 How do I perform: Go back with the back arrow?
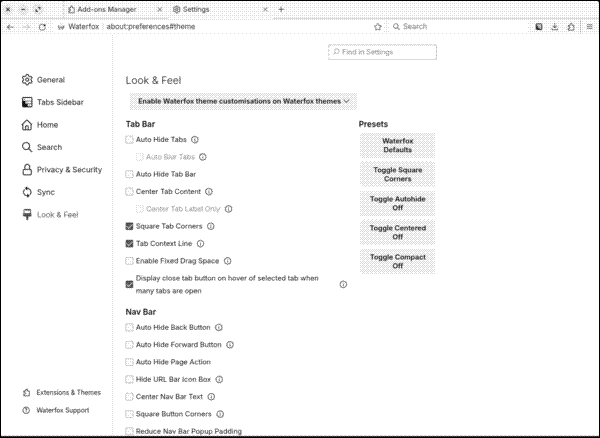pyautogui.click(x=10, y=27)
